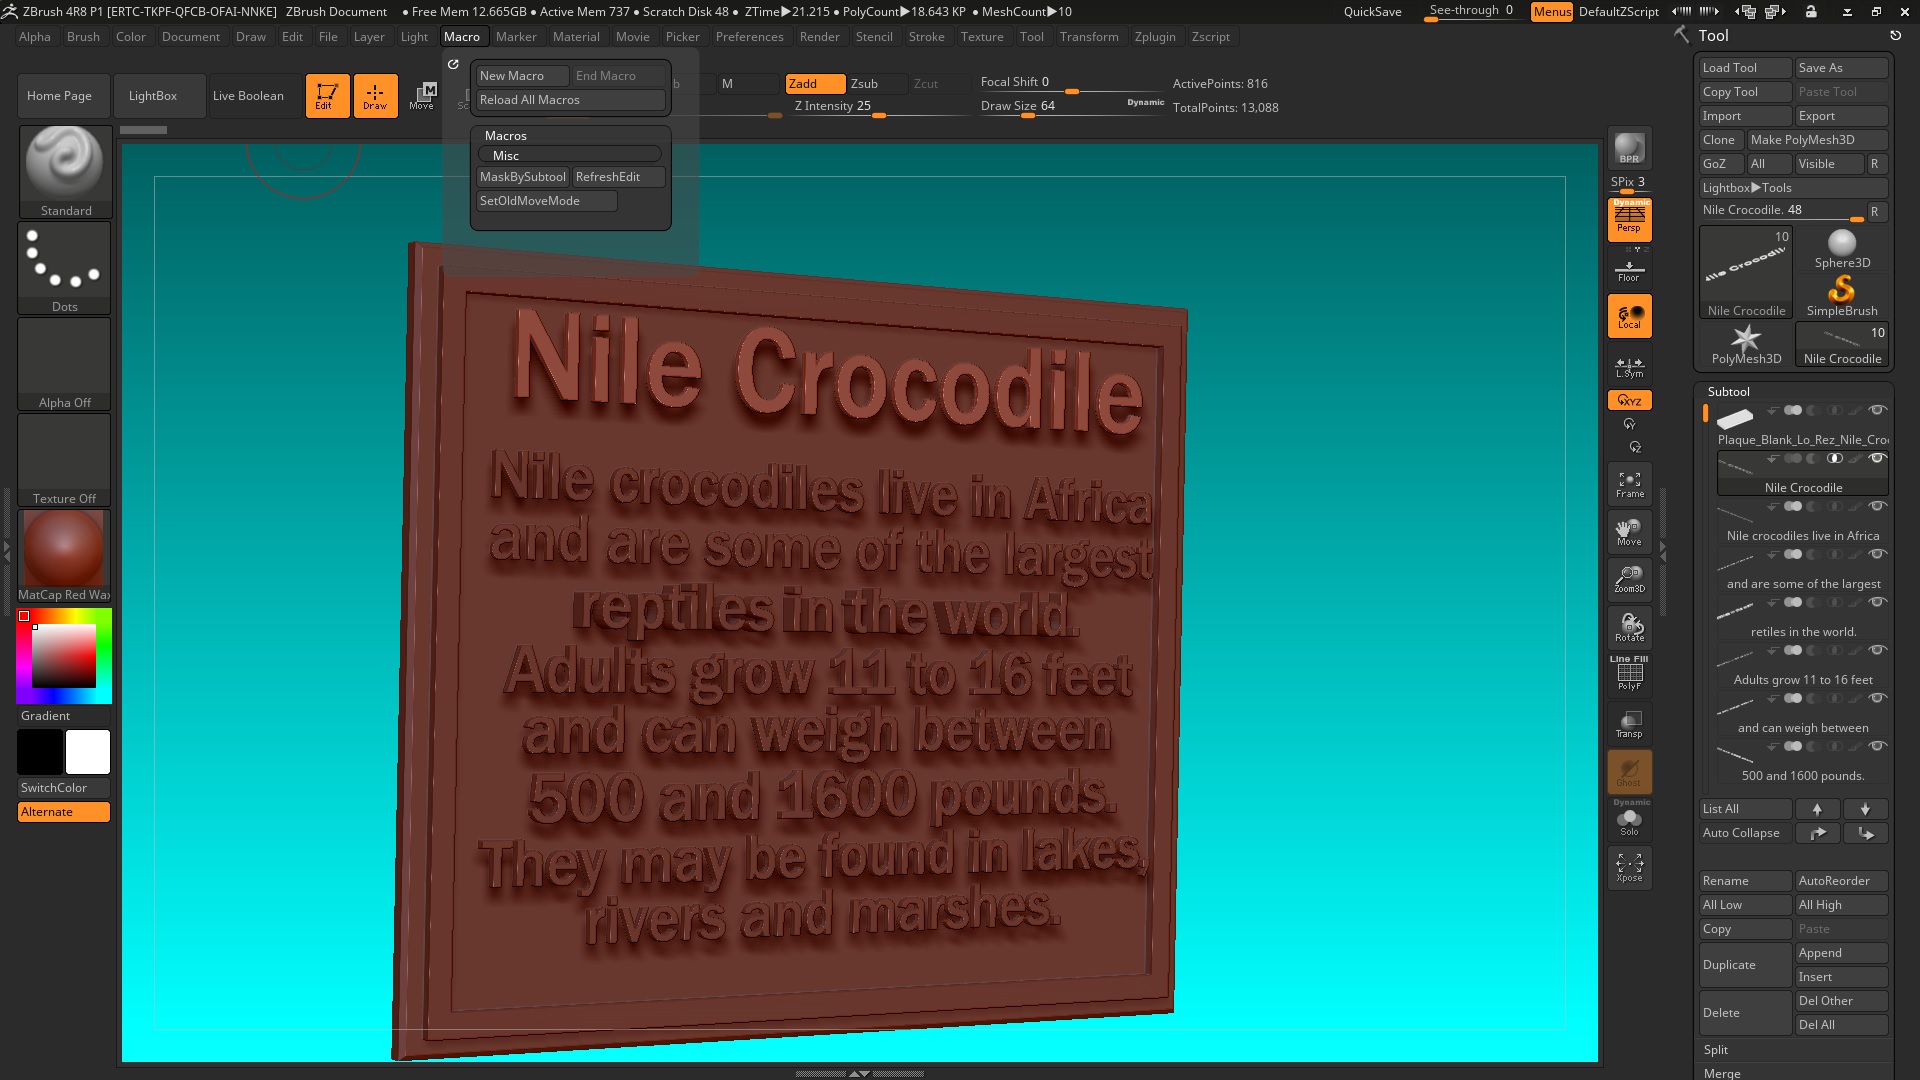Hide the Plaque_Blank_Lo_Rez subtool
Screen dimensions: 1920x1080
coord(1878,410)
